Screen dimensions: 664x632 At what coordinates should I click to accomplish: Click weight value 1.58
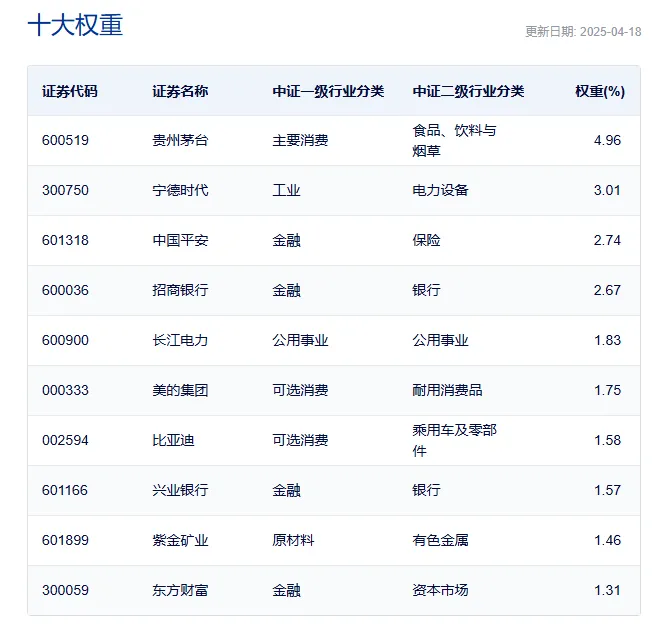(x=607, y=440)
